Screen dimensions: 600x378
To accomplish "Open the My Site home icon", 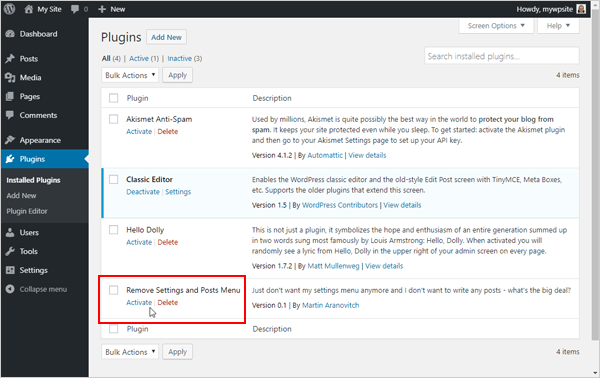I will (x=29, y=9).
